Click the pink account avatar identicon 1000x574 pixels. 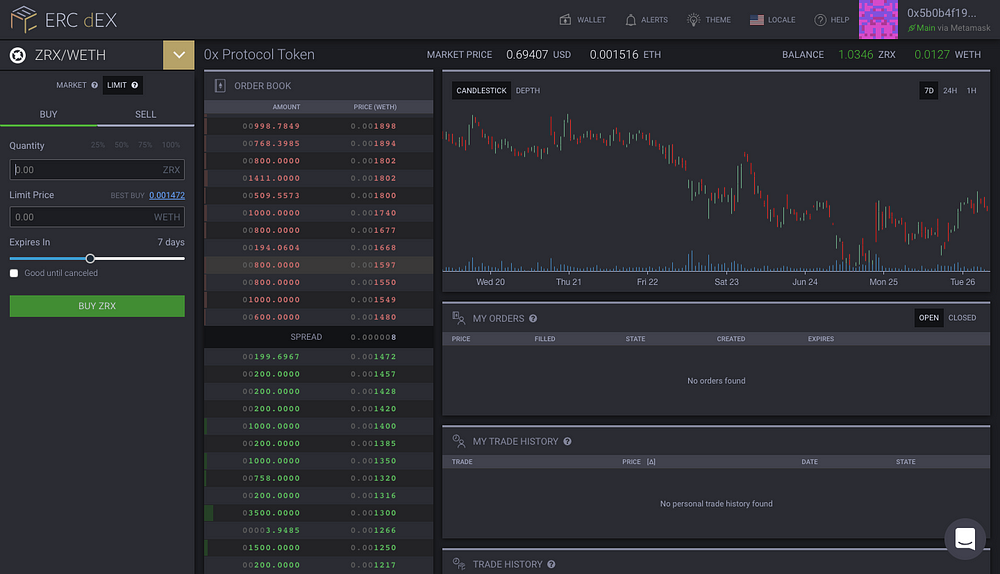click(878, 19)
